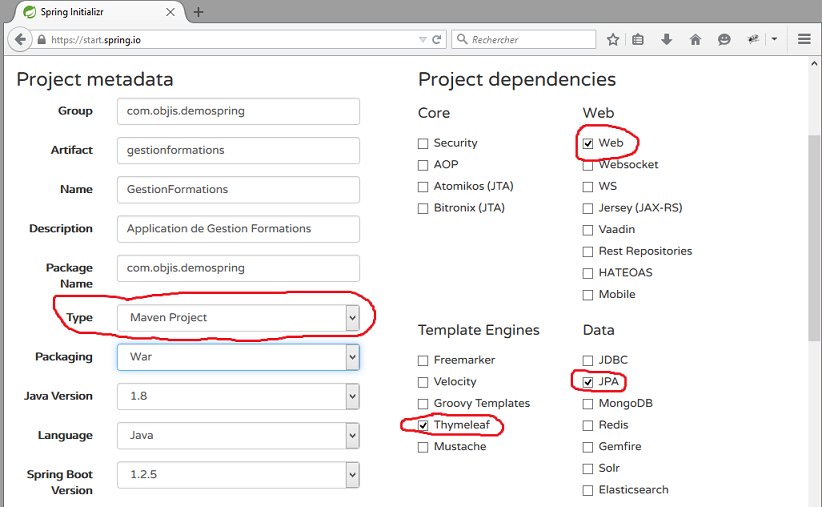The image size is (822, 507).
Task: Check the Elasticsearch checkbox
Action: coord(588,490)
